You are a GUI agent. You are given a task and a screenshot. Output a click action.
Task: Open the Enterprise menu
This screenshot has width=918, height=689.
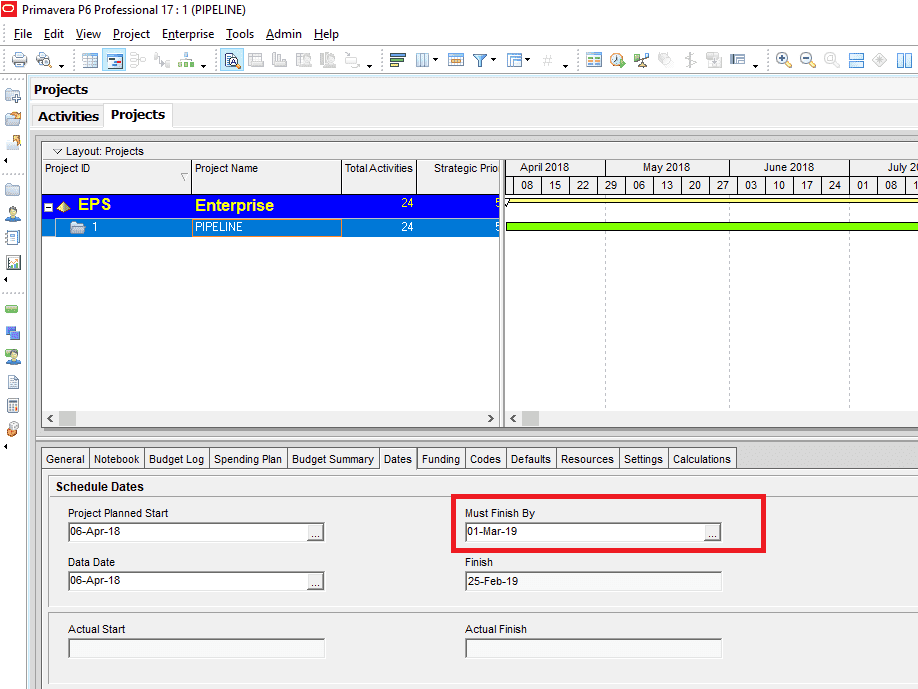point(188,34)
